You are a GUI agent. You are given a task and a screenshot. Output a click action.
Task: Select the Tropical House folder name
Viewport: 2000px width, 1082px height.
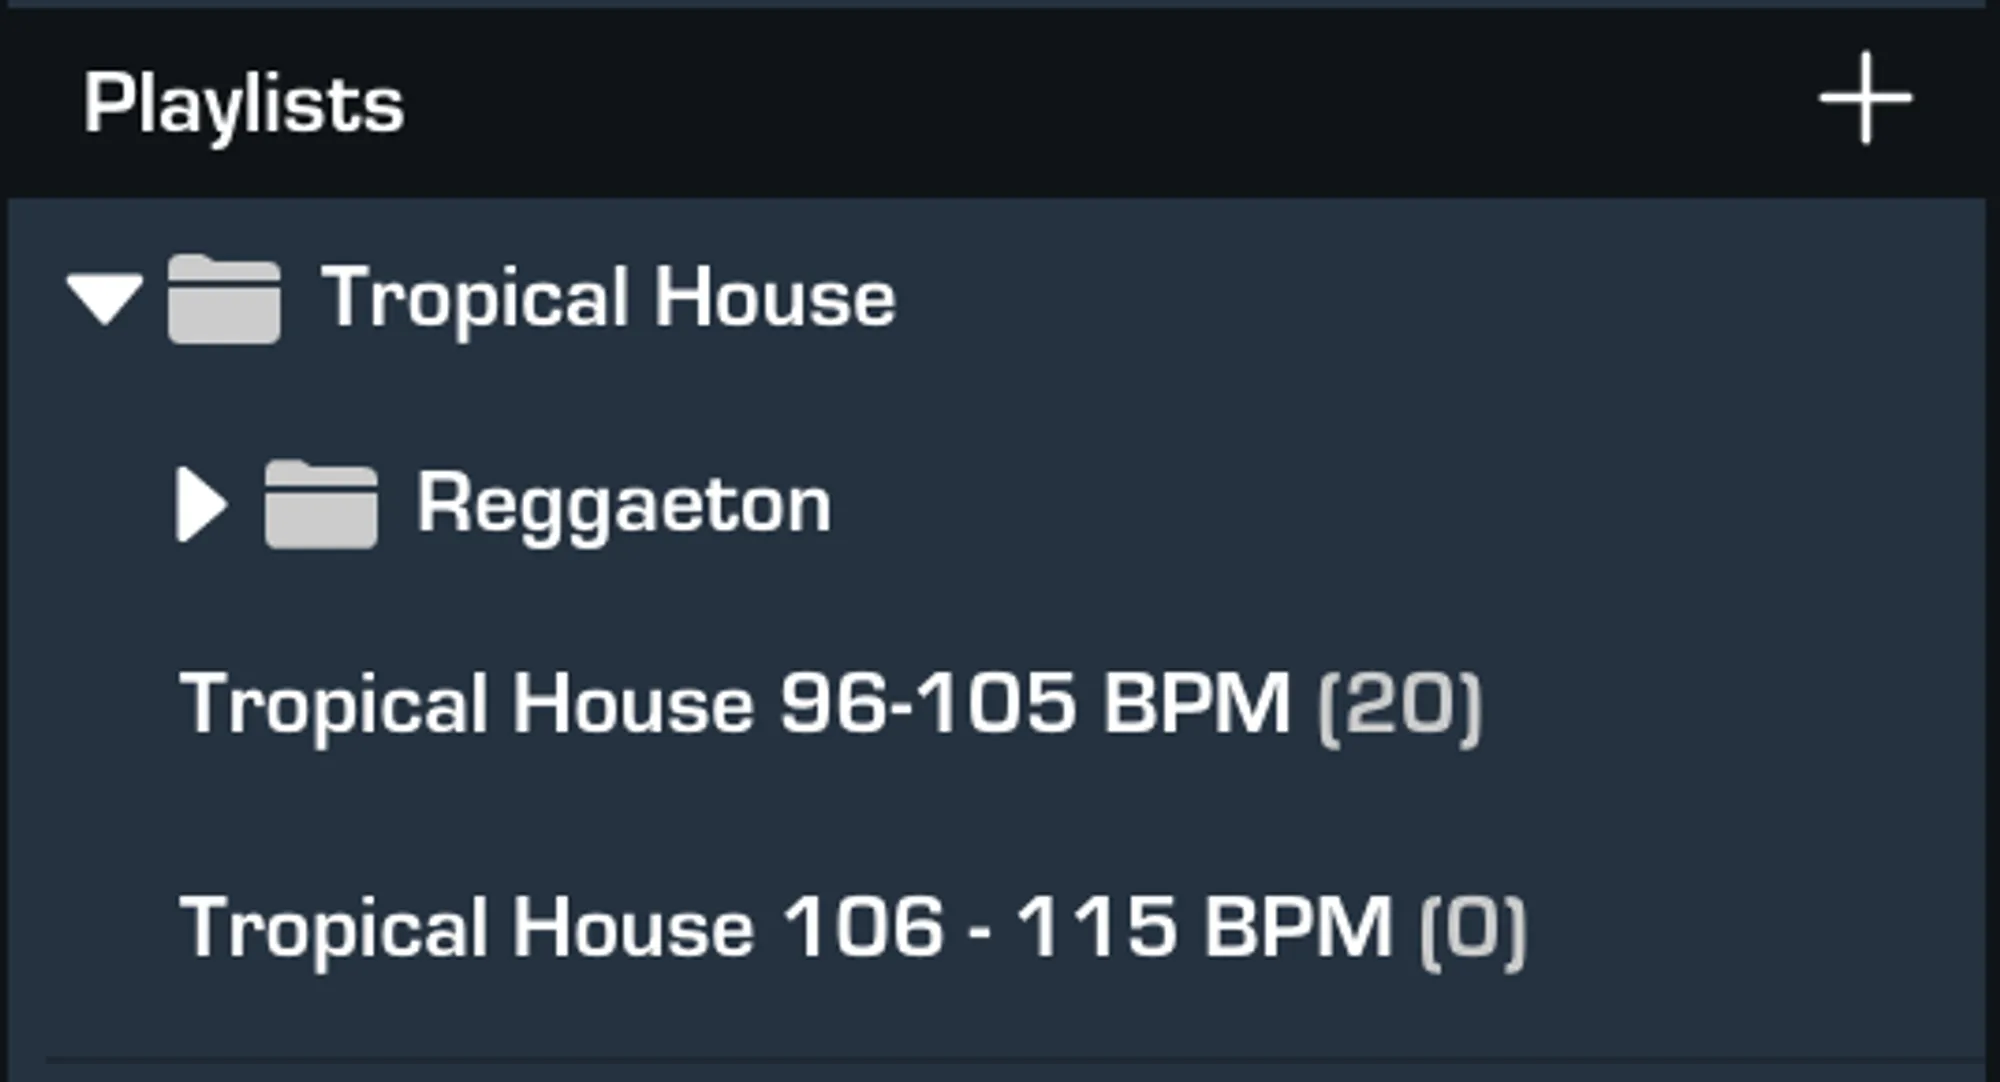(x=608, y=297)
